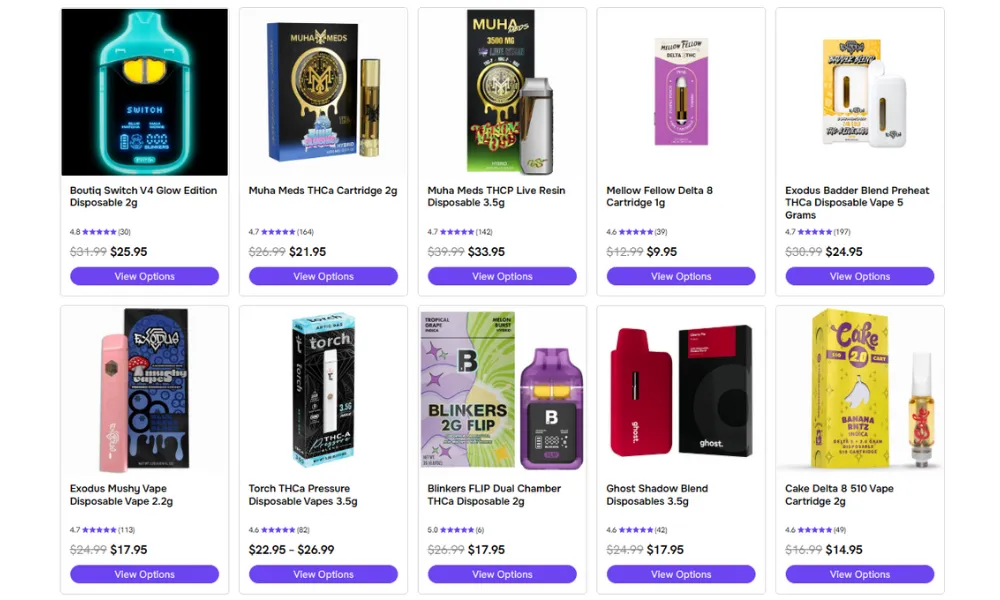Click View Options for Muha Meds THCP Disposable
Screen dimensions: 1000x600
coord(502,276)
